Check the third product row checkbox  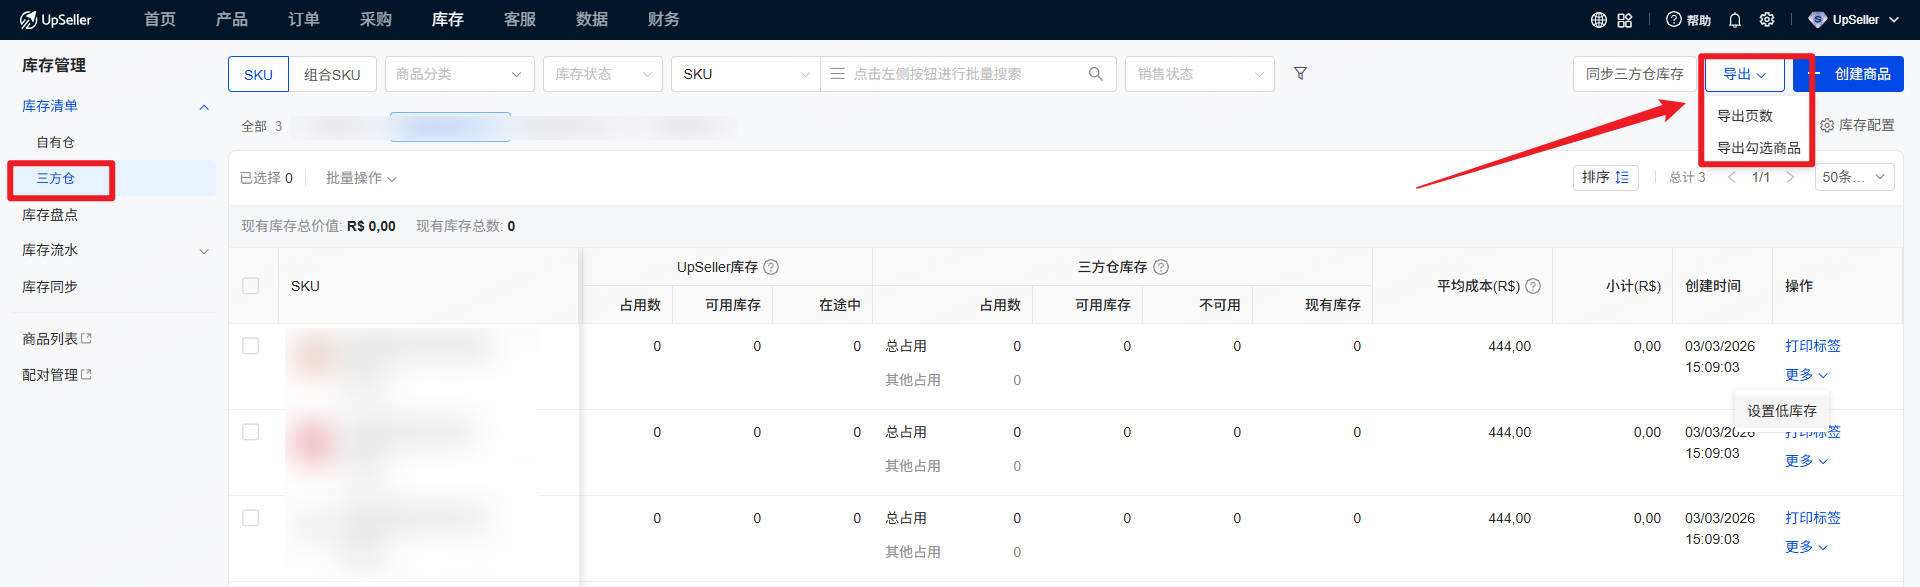[x=251, y=518]
